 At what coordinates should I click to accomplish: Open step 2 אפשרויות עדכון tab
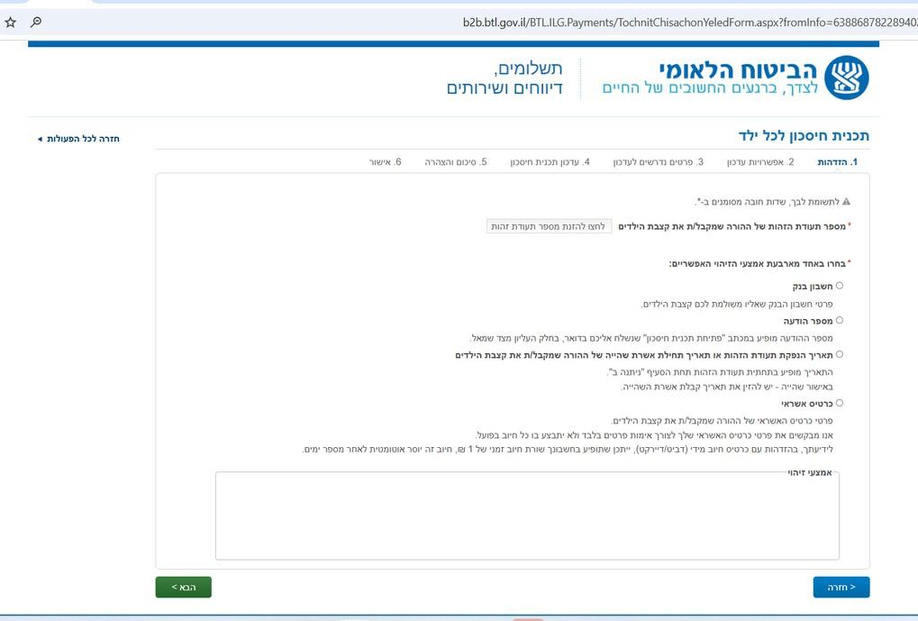[761, 162]
